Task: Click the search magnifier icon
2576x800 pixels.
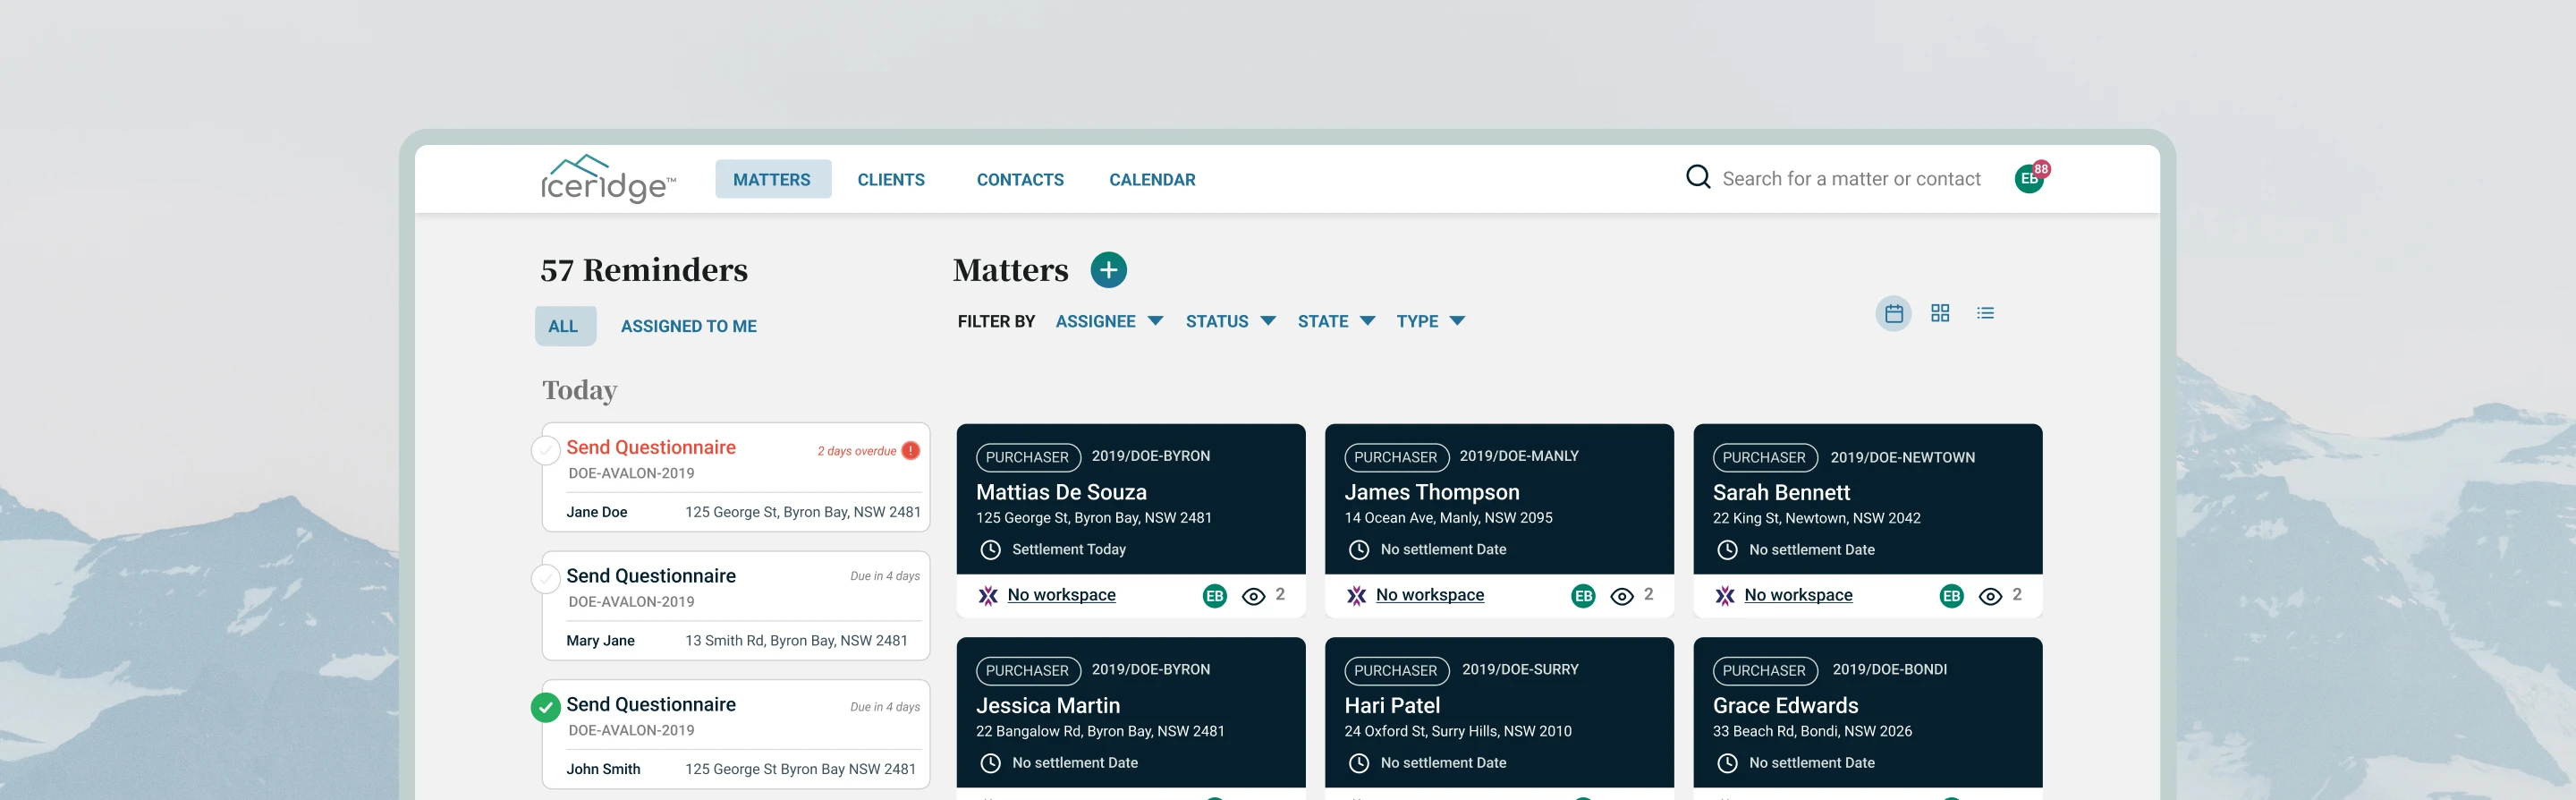Action: [x=1698, y=178]
